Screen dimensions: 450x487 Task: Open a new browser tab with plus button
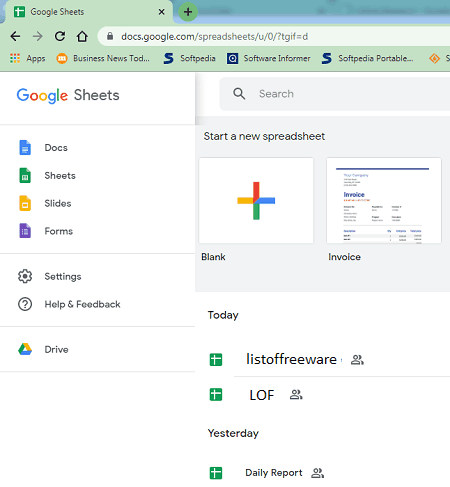click(x=188, y=12)
